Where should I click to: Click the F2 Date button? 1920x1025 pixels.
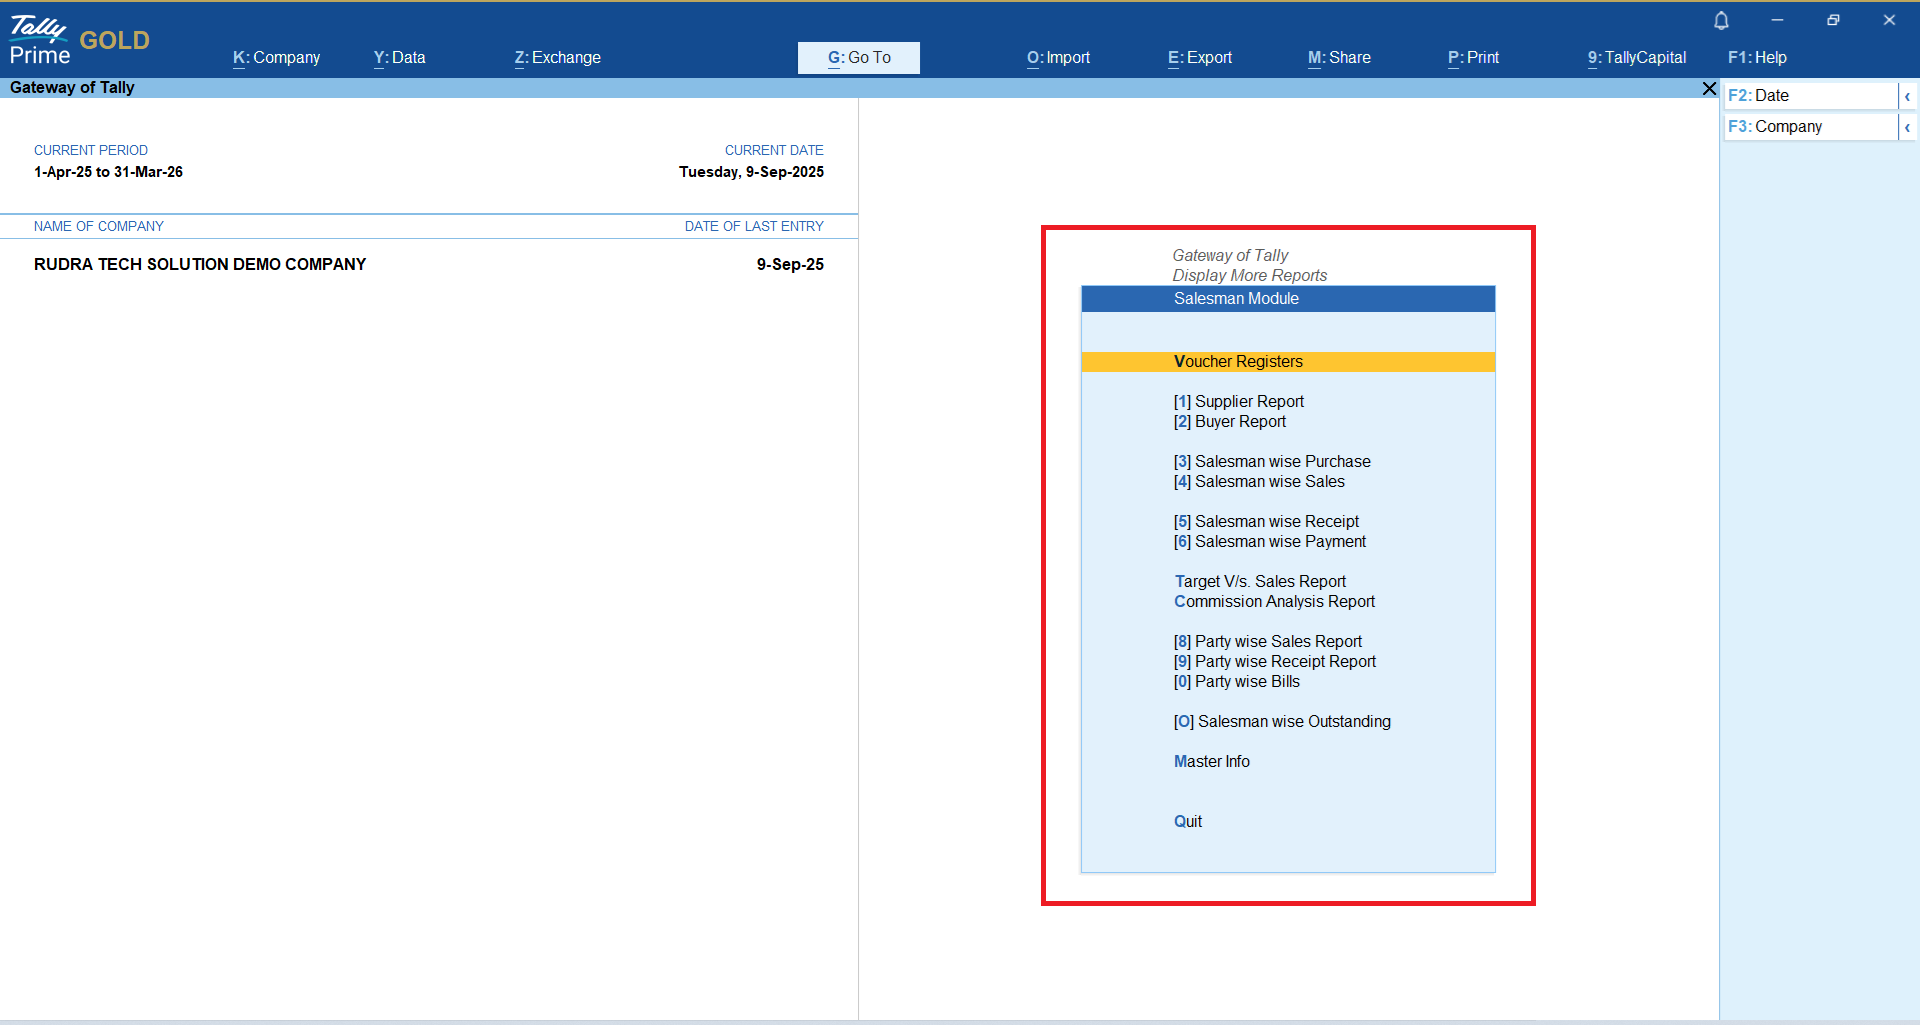[1808, 96]
